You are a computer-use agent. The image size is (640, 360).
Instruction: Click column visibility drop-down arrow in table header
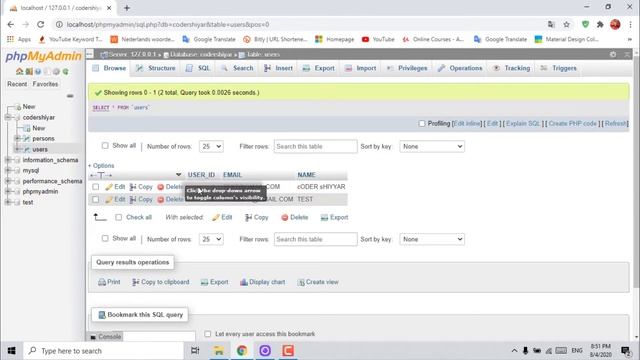178,175
